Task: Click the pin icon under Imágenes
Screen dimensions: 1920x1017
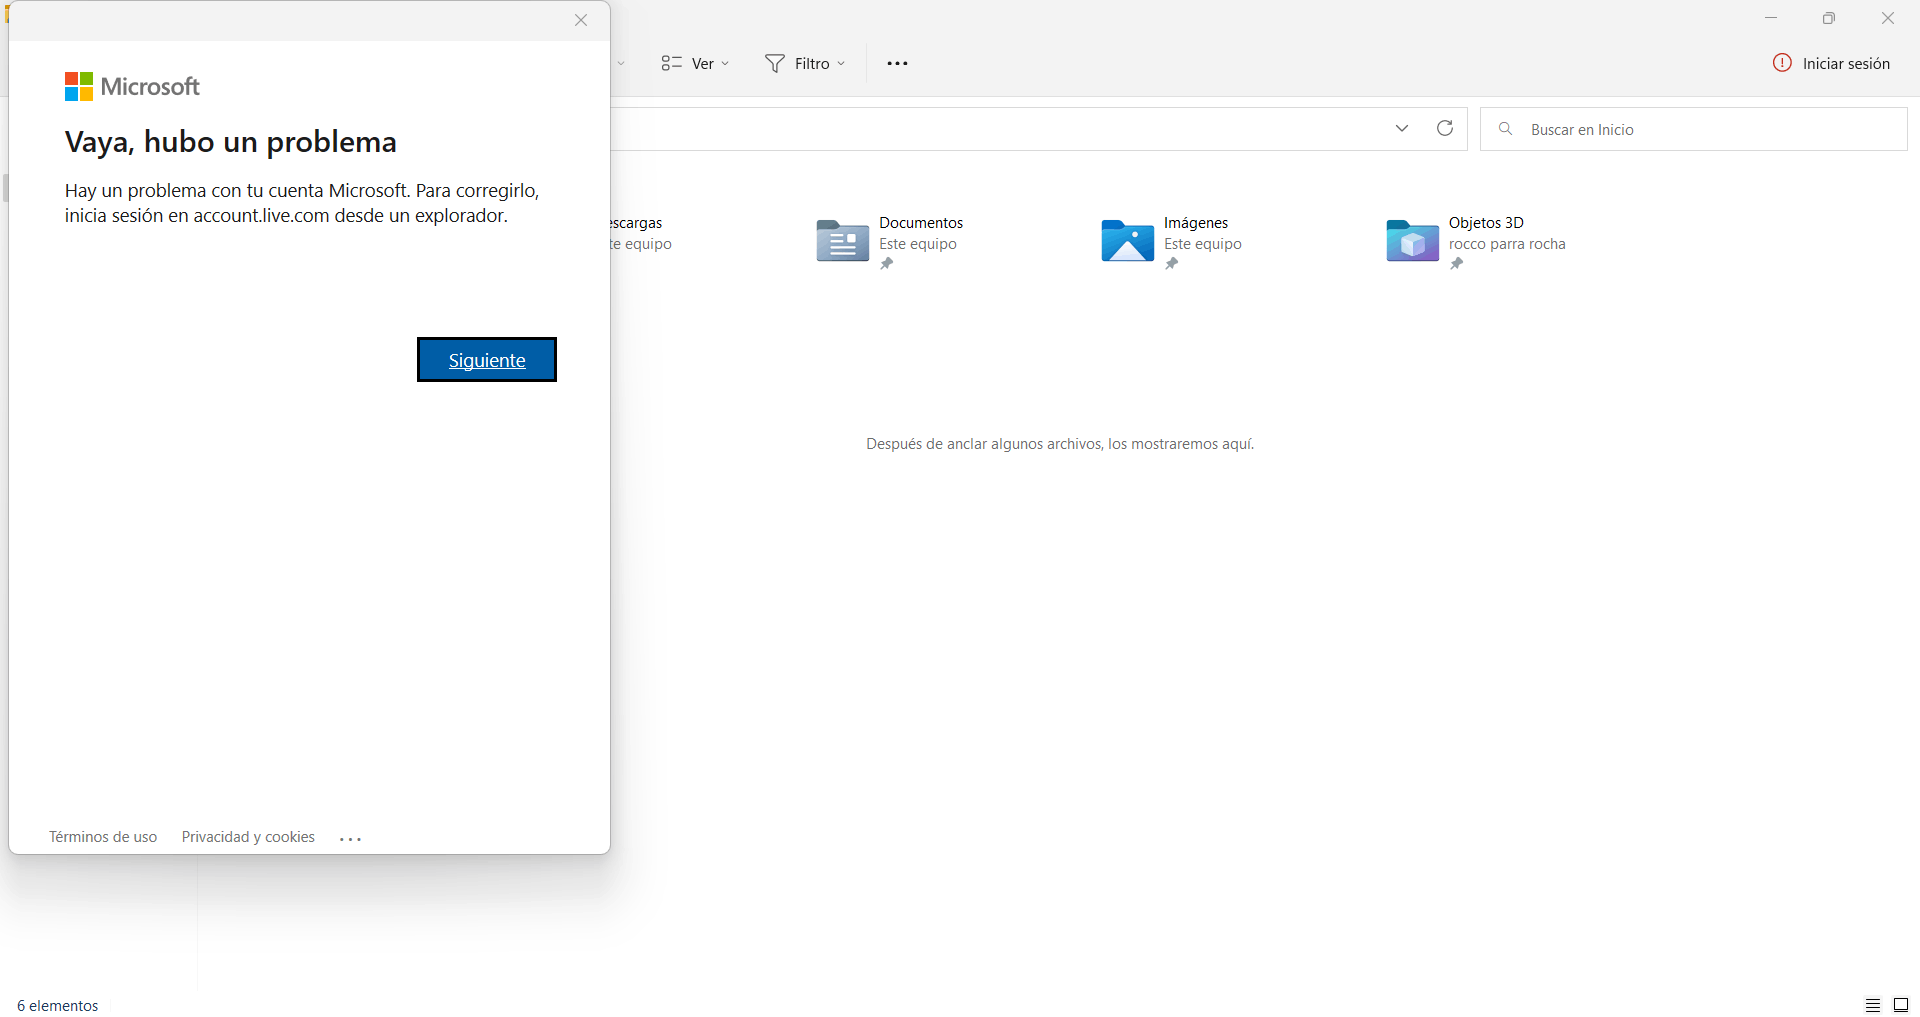Action: [1172, 264]
